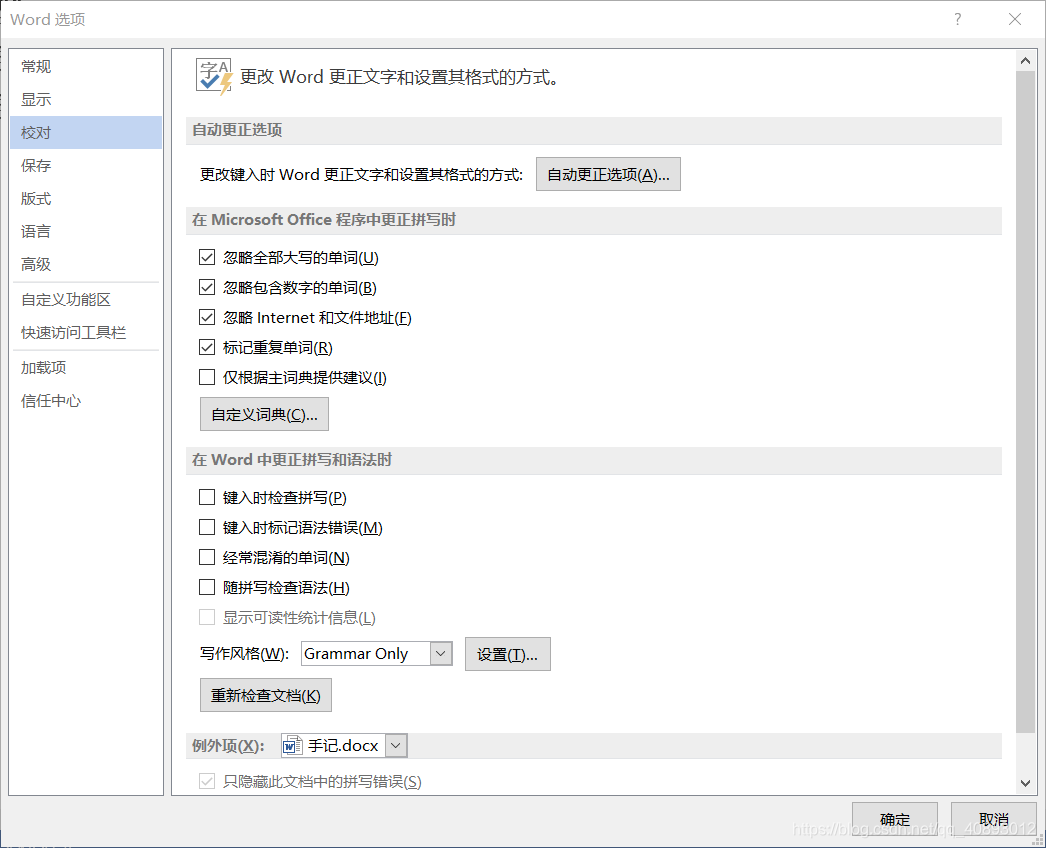Toggle 忽略全部大写的单词 checkbox
The height and width of the screenshot is (848, 1046).
[207, 257]
